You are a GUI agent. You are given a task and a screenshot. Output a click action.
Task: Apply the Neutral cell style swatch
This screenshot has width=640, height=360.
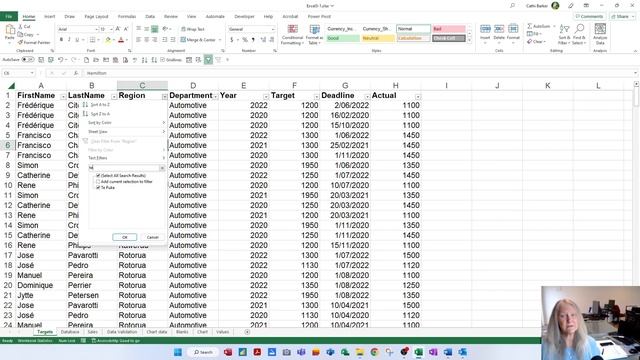378,38
